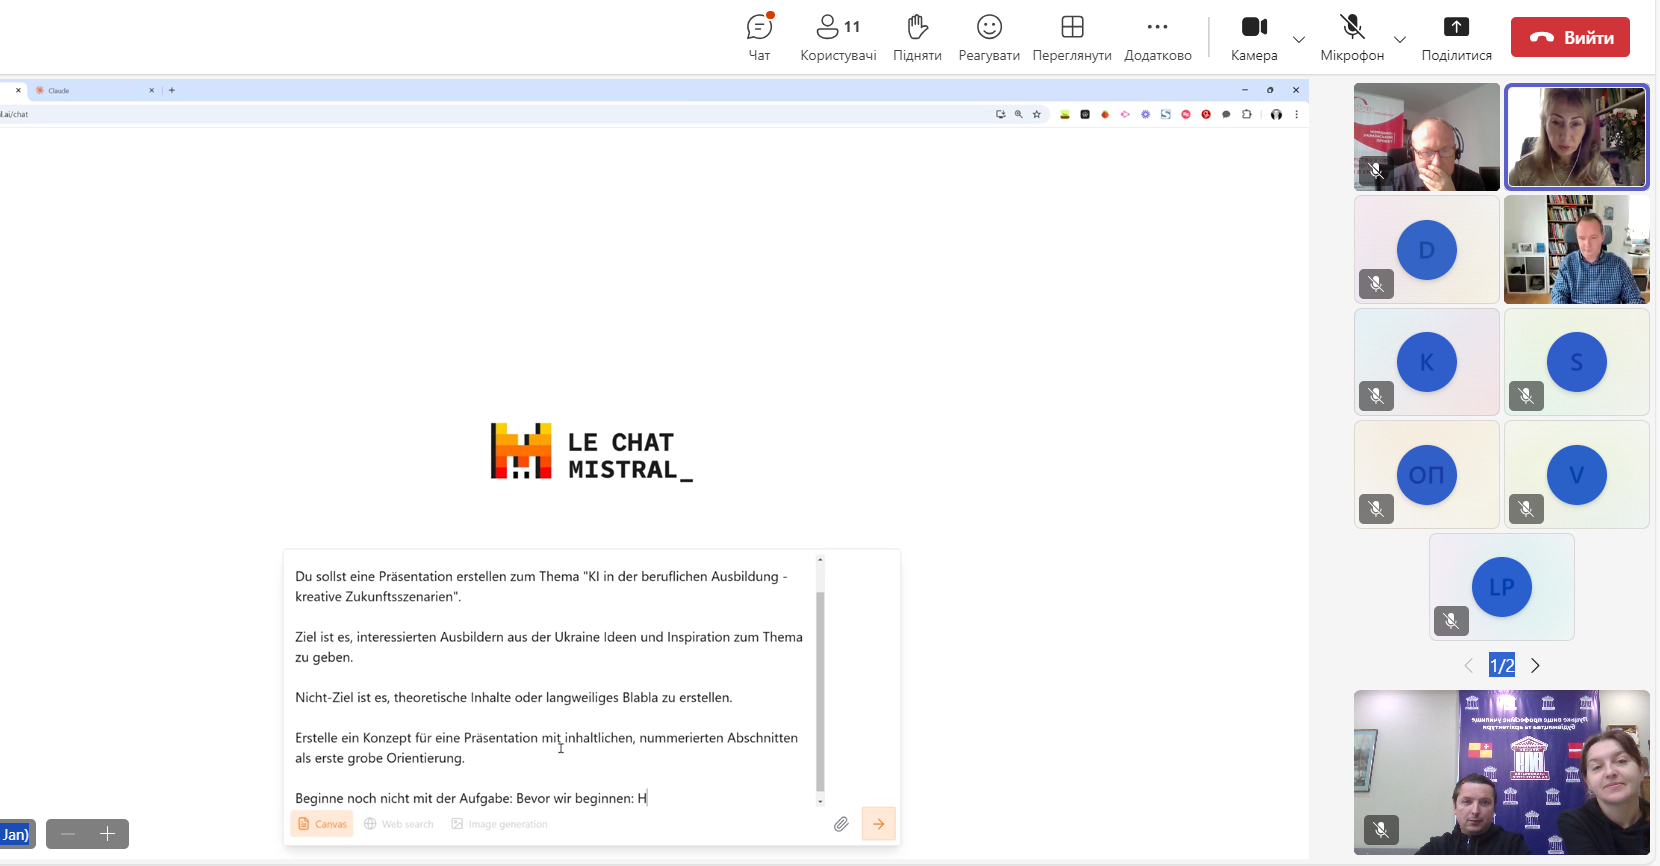Viewport: 1660px width, 866px height.
Task: Open a new browser tab
Action: [x=172, y=90]
